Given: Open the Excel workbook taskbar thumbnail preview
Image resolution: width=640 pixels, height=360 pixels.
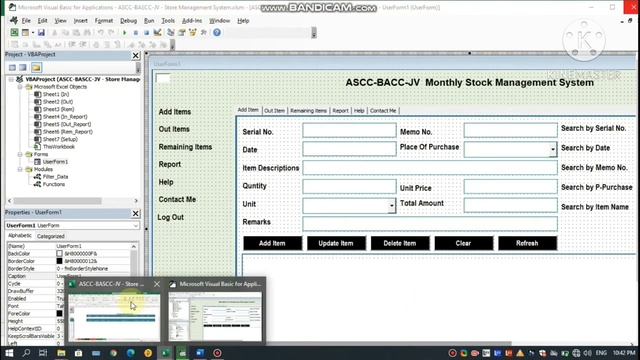Looking at the screenshot, I should pos(114,316).
